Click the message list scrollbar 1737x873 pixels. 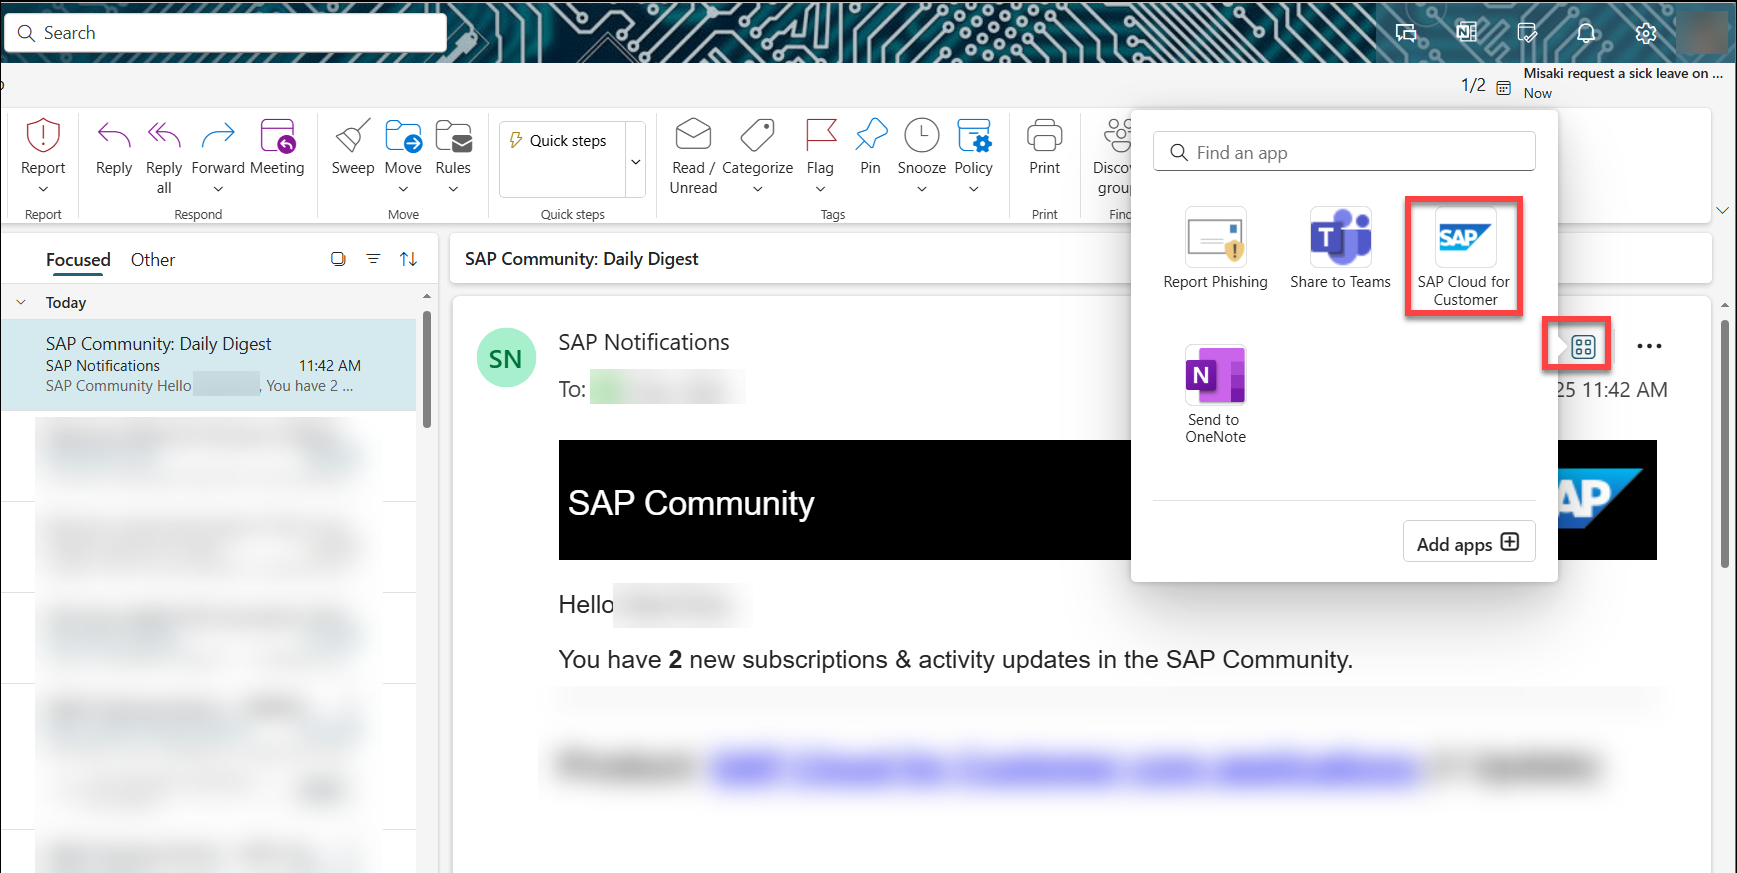pyautogui.click(x=427, y=370)
